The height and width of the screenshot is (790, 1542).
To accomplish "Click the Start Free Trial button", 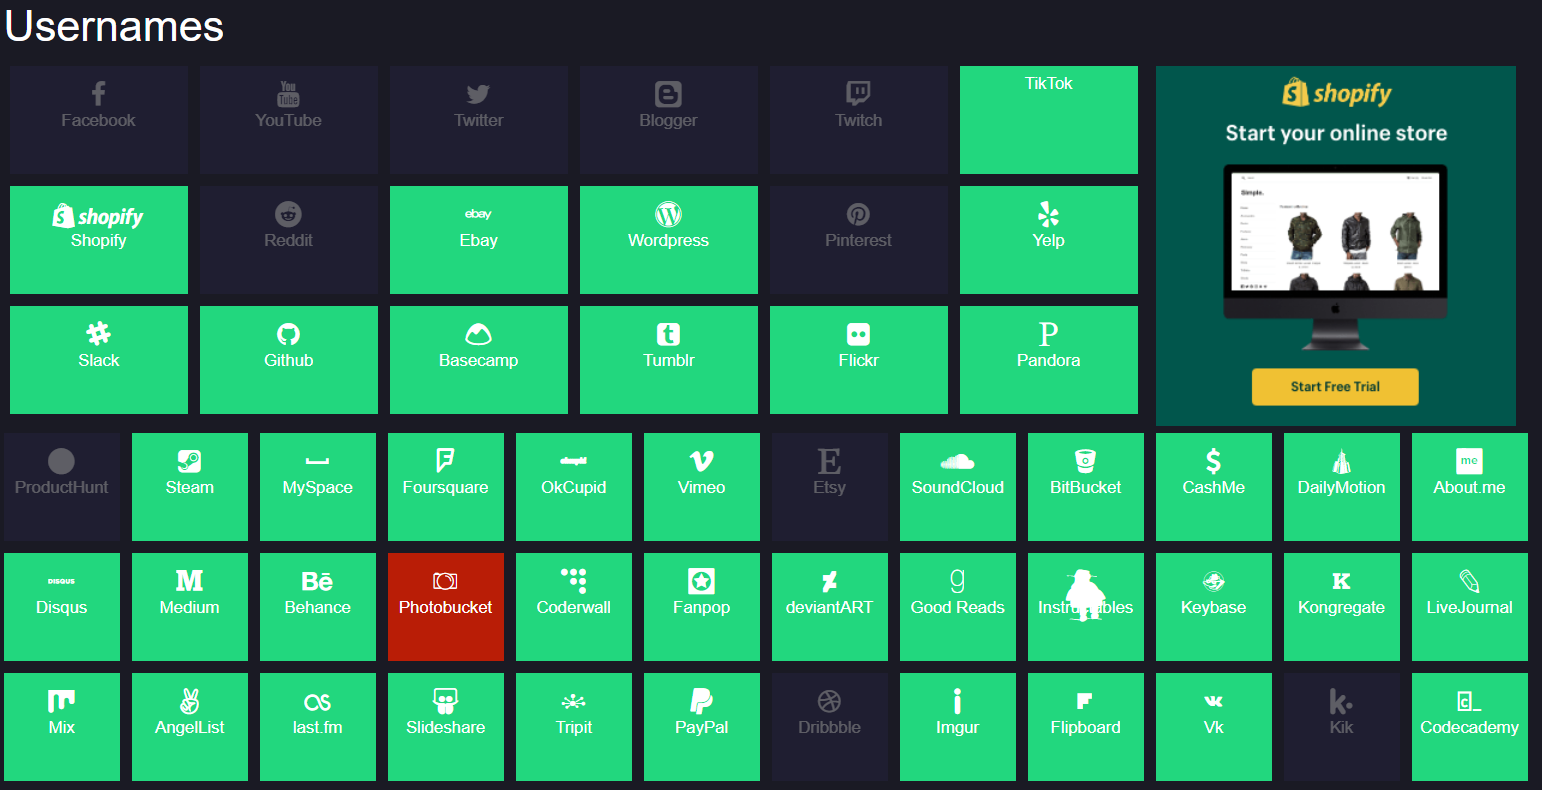I will (1335, 387).
